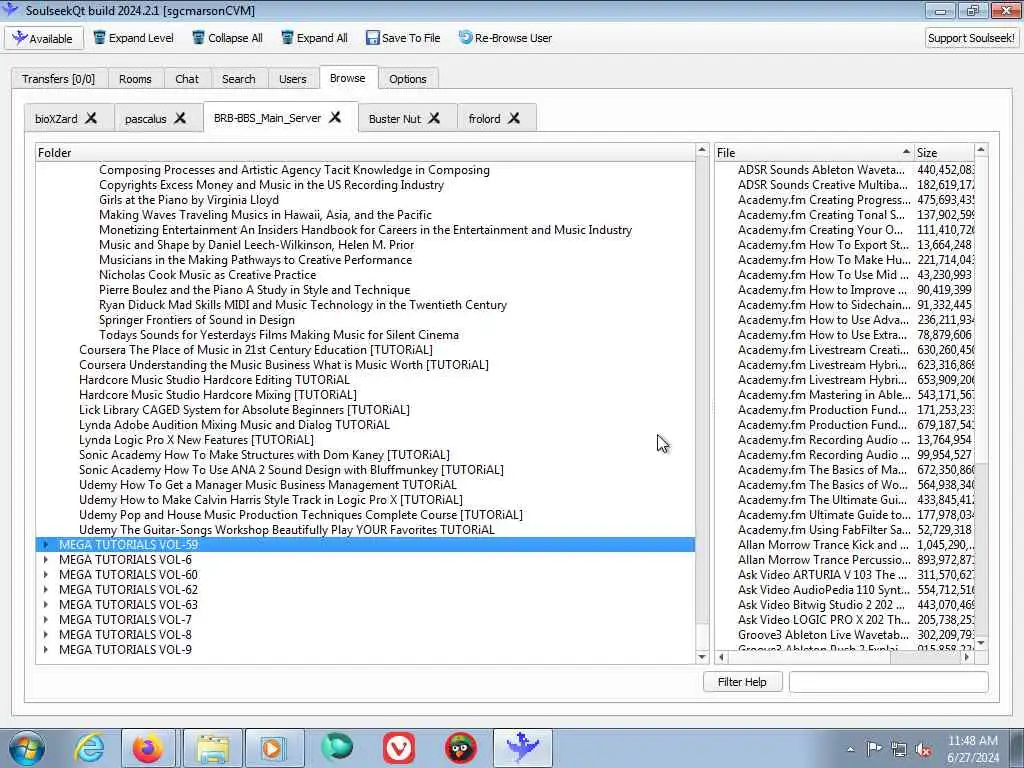This screenshot has width=1024, height=768.
Task: Sort the file list by the Size column header
Action: coord(944,153)
